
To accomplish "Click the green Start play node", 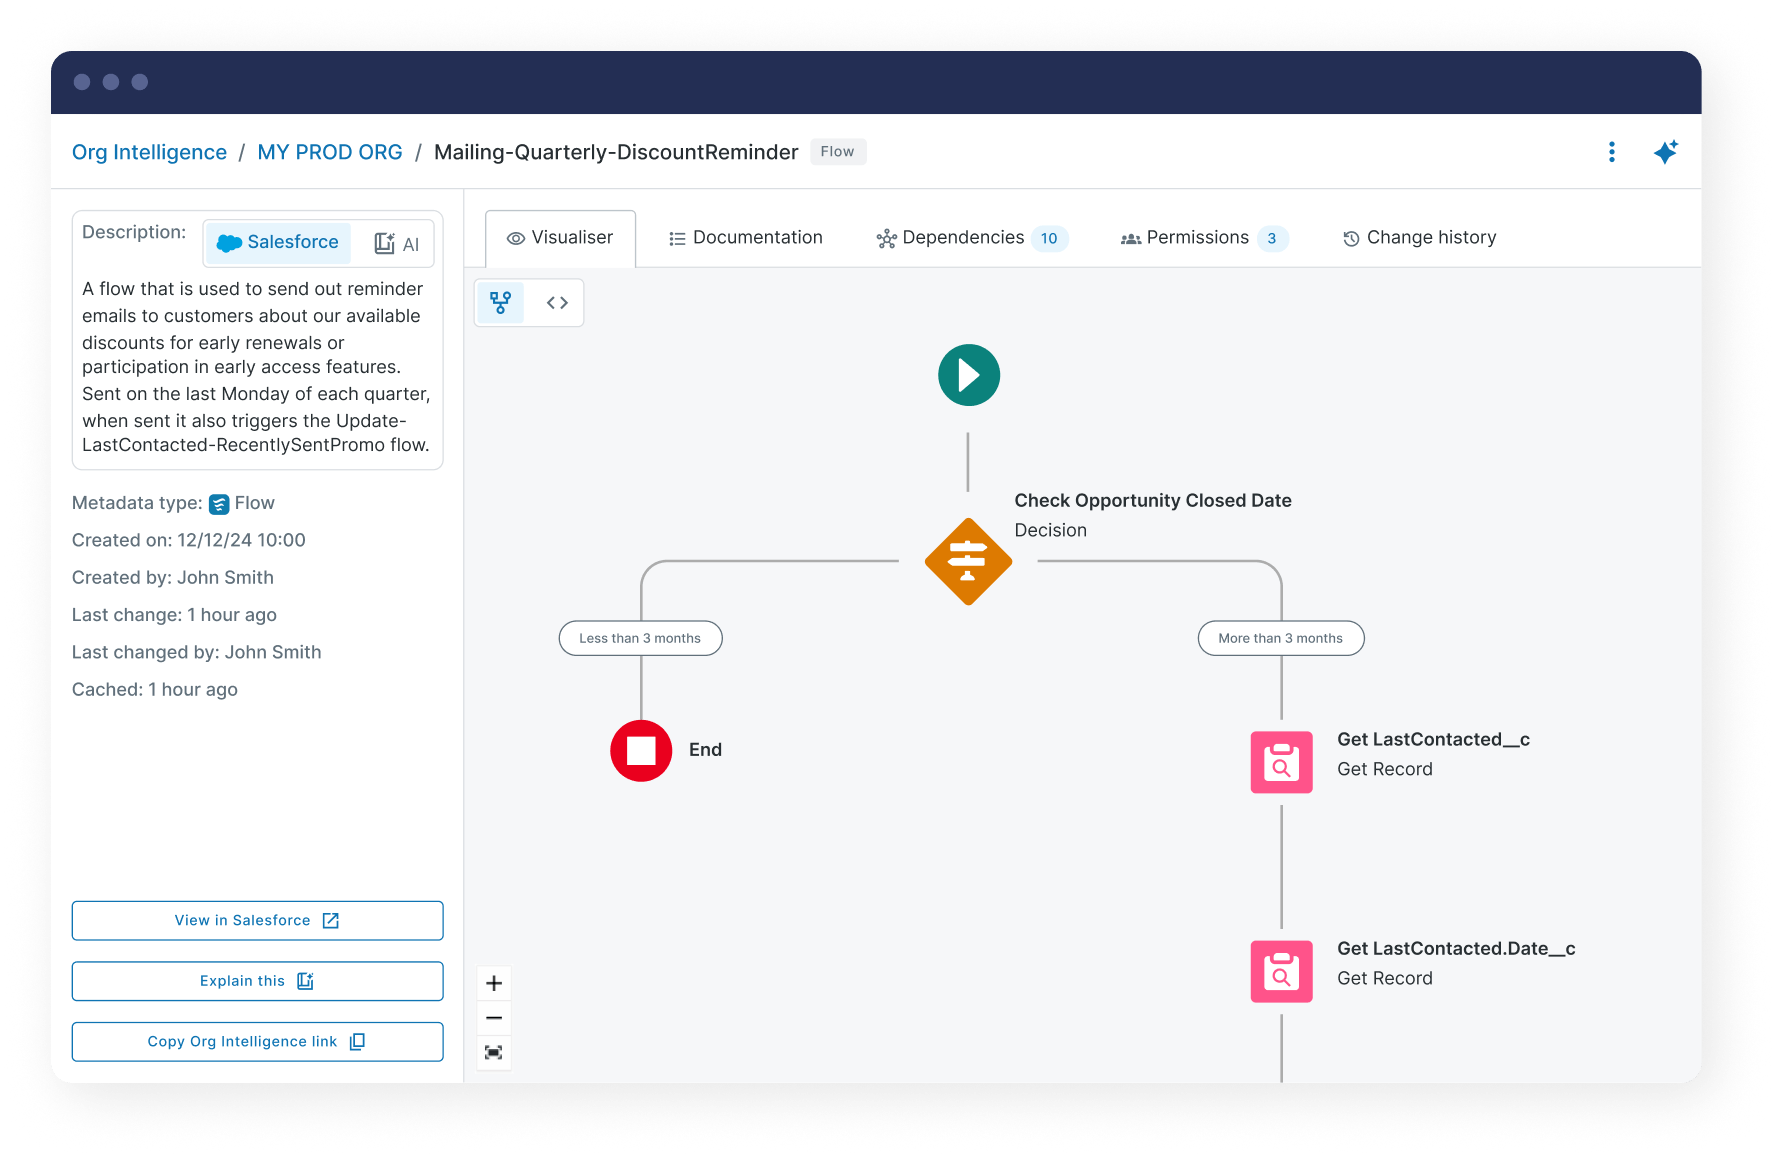I will click(968, 376).
